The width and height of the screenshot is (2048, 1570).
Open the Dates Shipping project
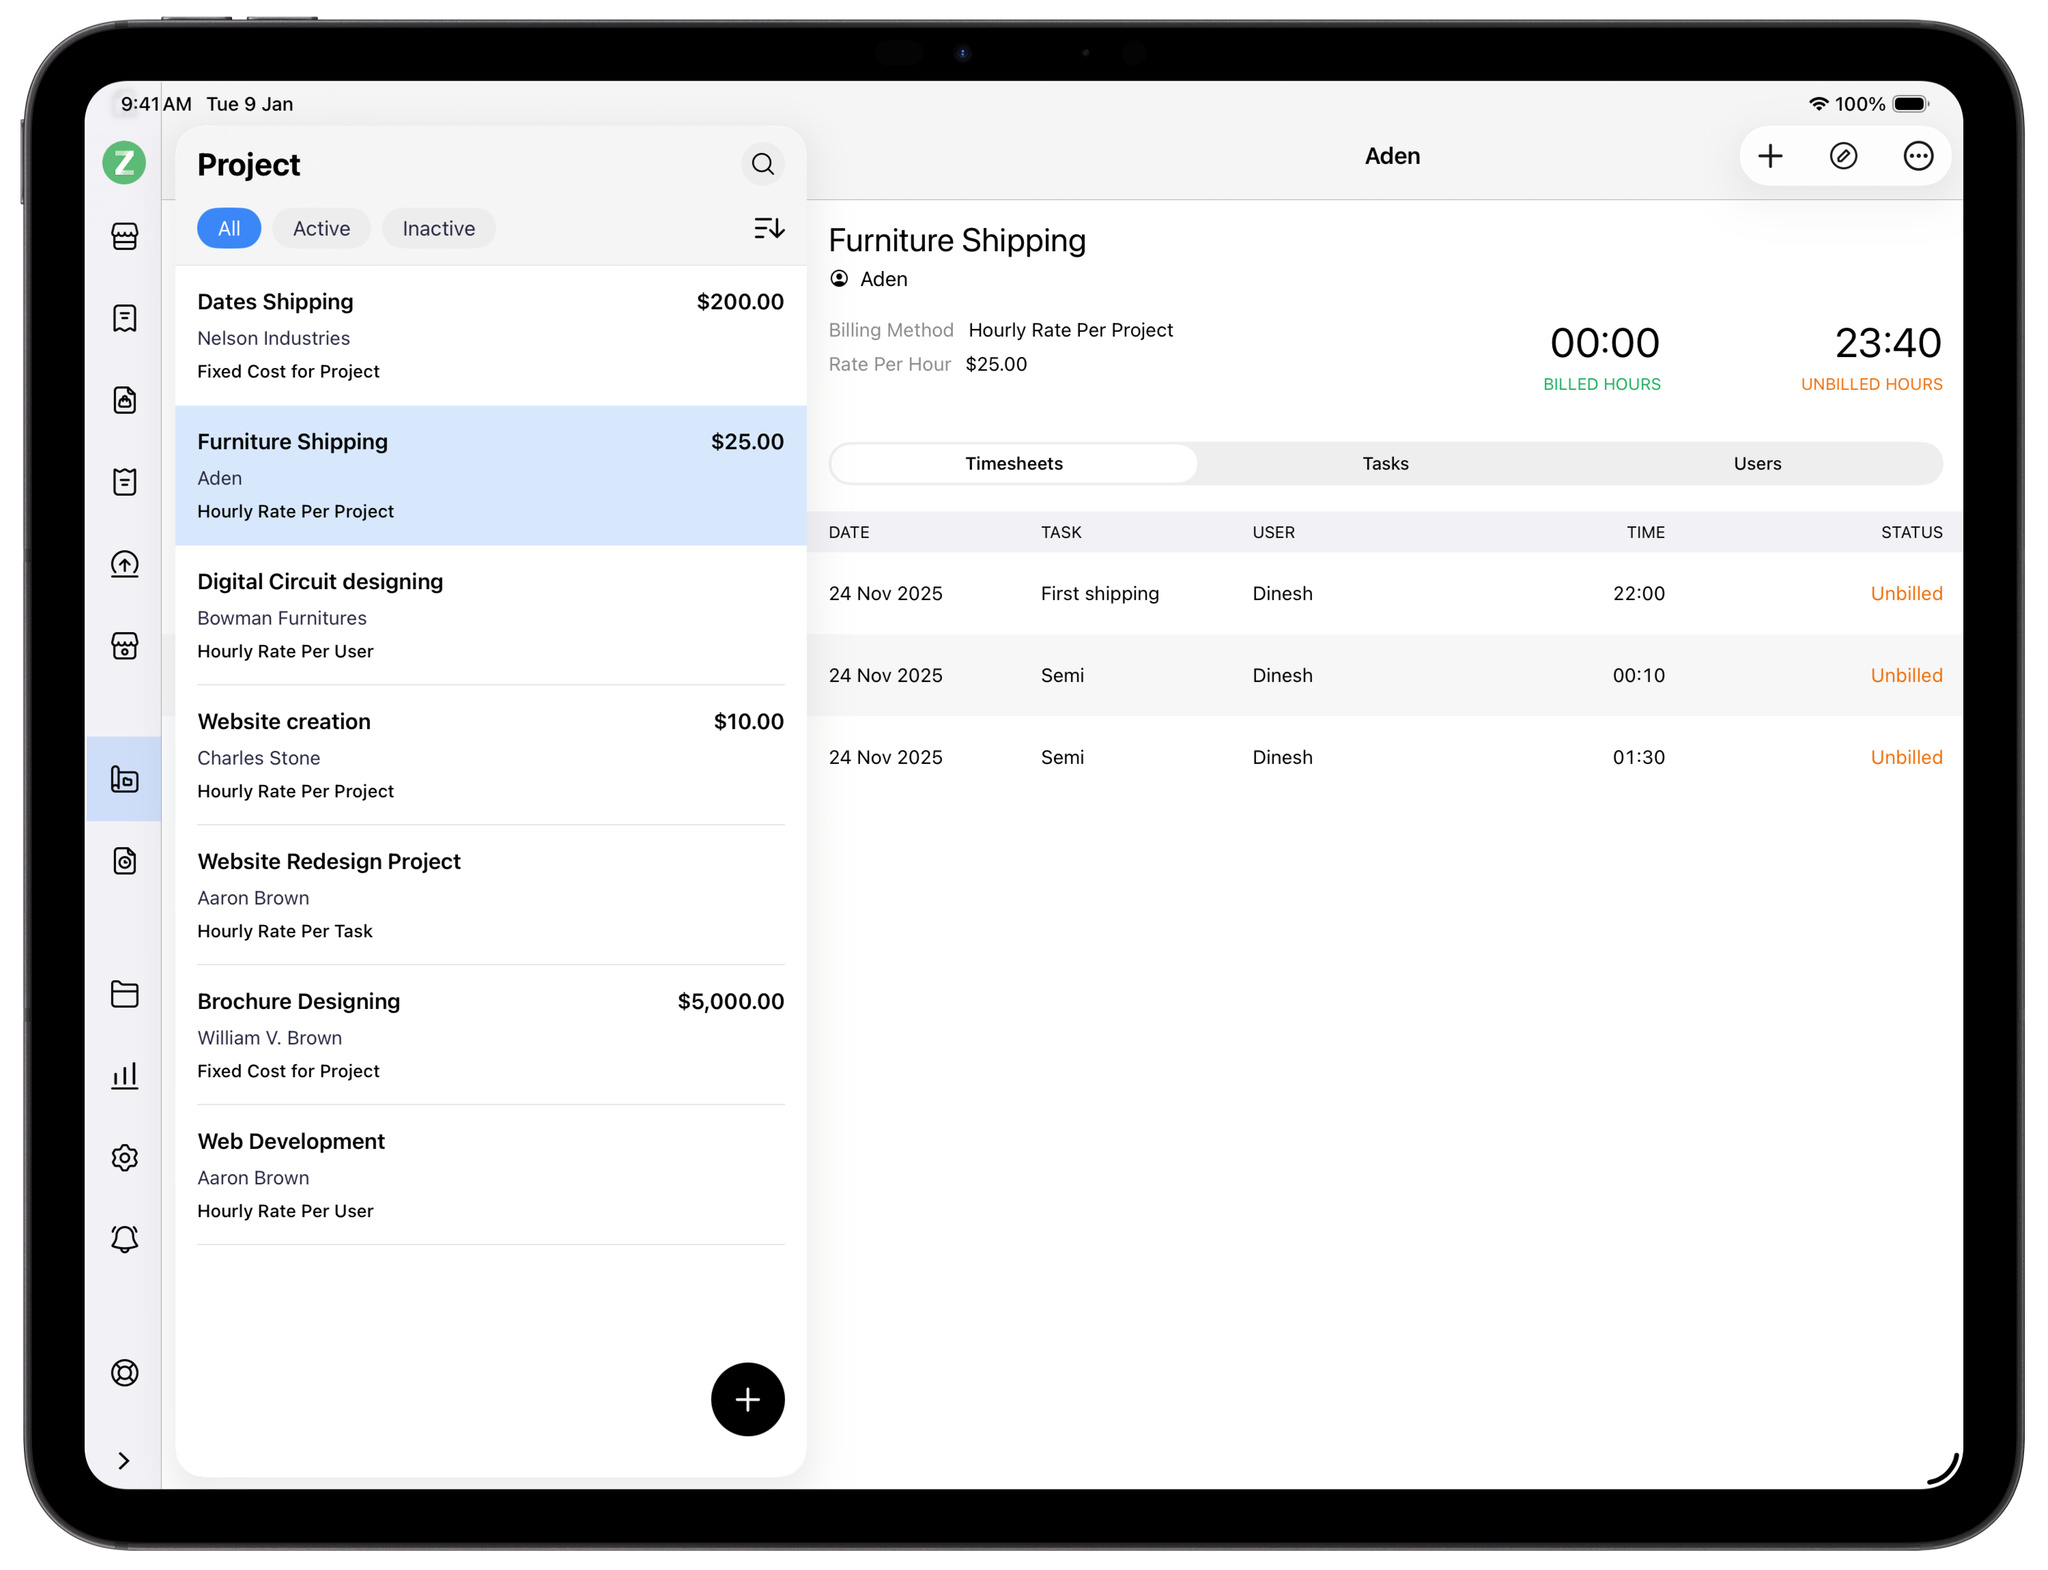[x=490, y=335]
